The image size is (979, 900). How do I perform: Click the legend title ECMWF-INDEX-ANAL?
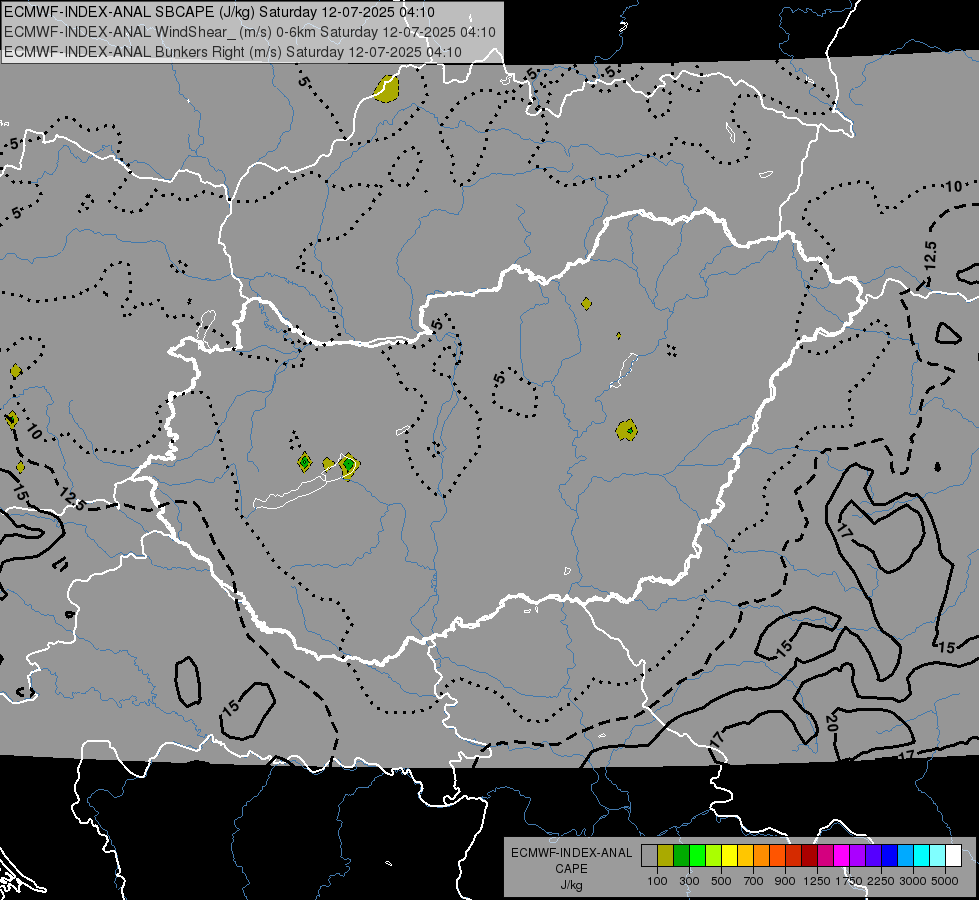pos(571,853)
